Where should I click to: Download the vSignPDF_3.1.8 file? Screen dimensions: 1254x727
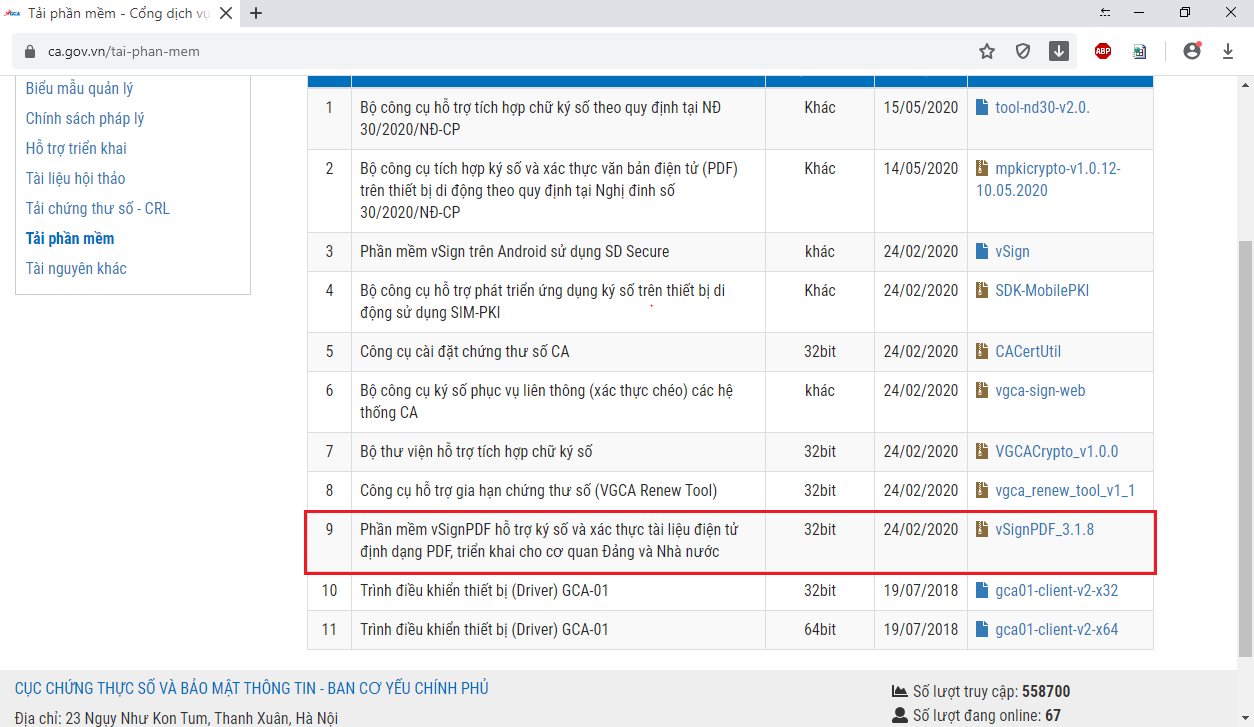point(1044,530)
